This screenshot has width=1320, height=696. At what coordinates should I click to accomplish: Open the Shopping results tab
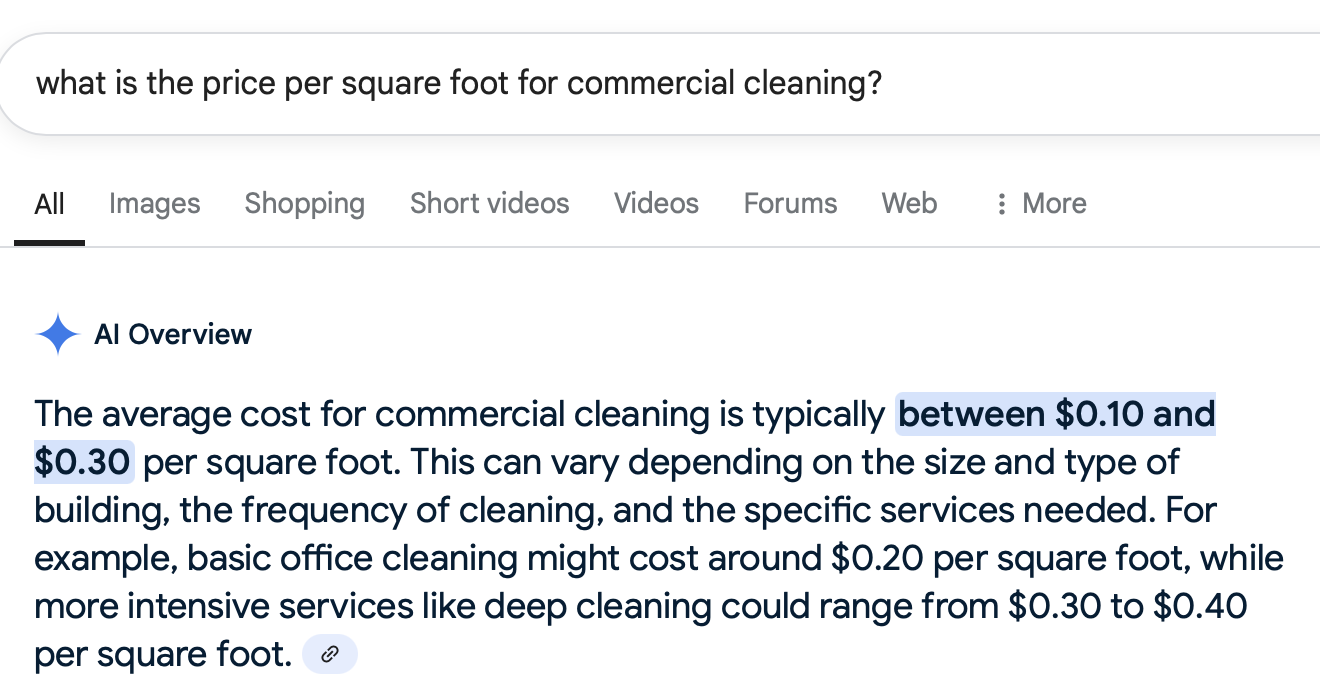tap(304, 204)
